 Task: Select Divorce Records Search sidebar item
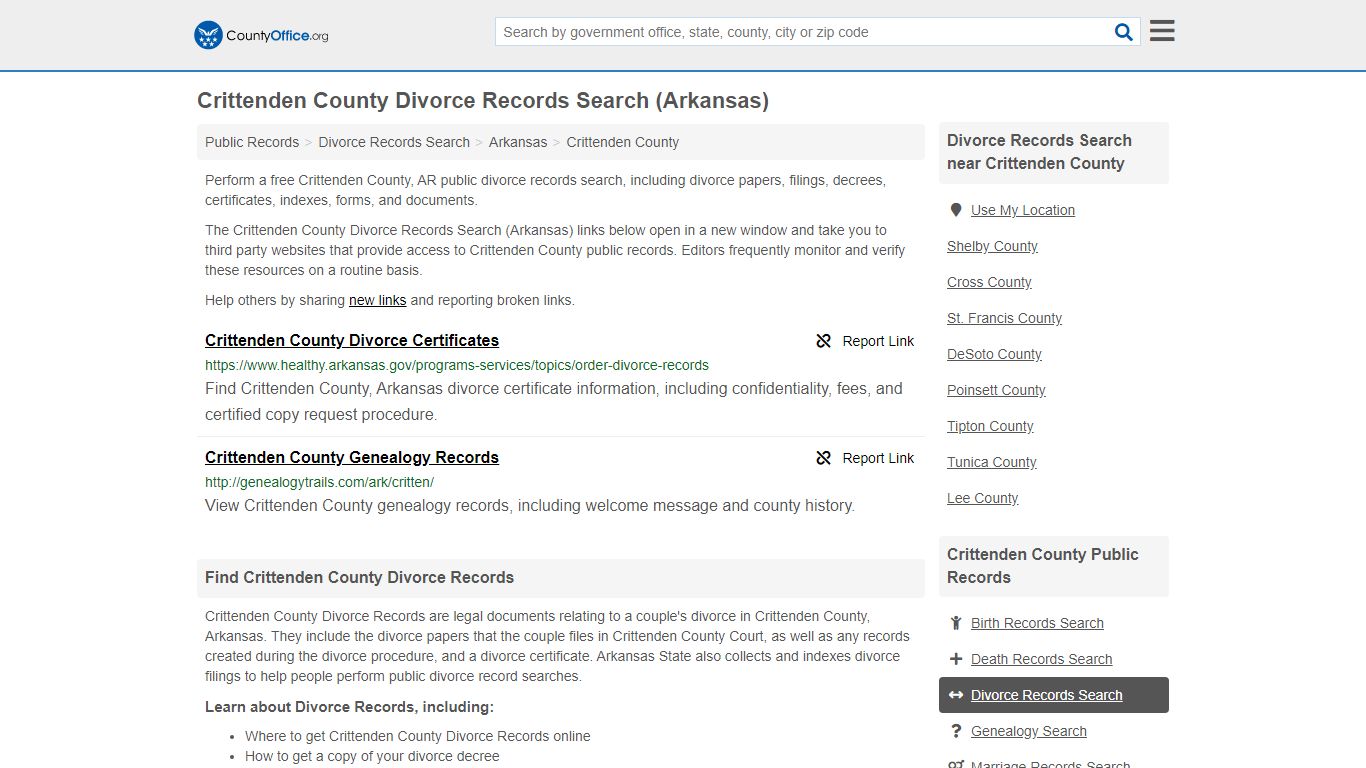(x=1054, y=695)
